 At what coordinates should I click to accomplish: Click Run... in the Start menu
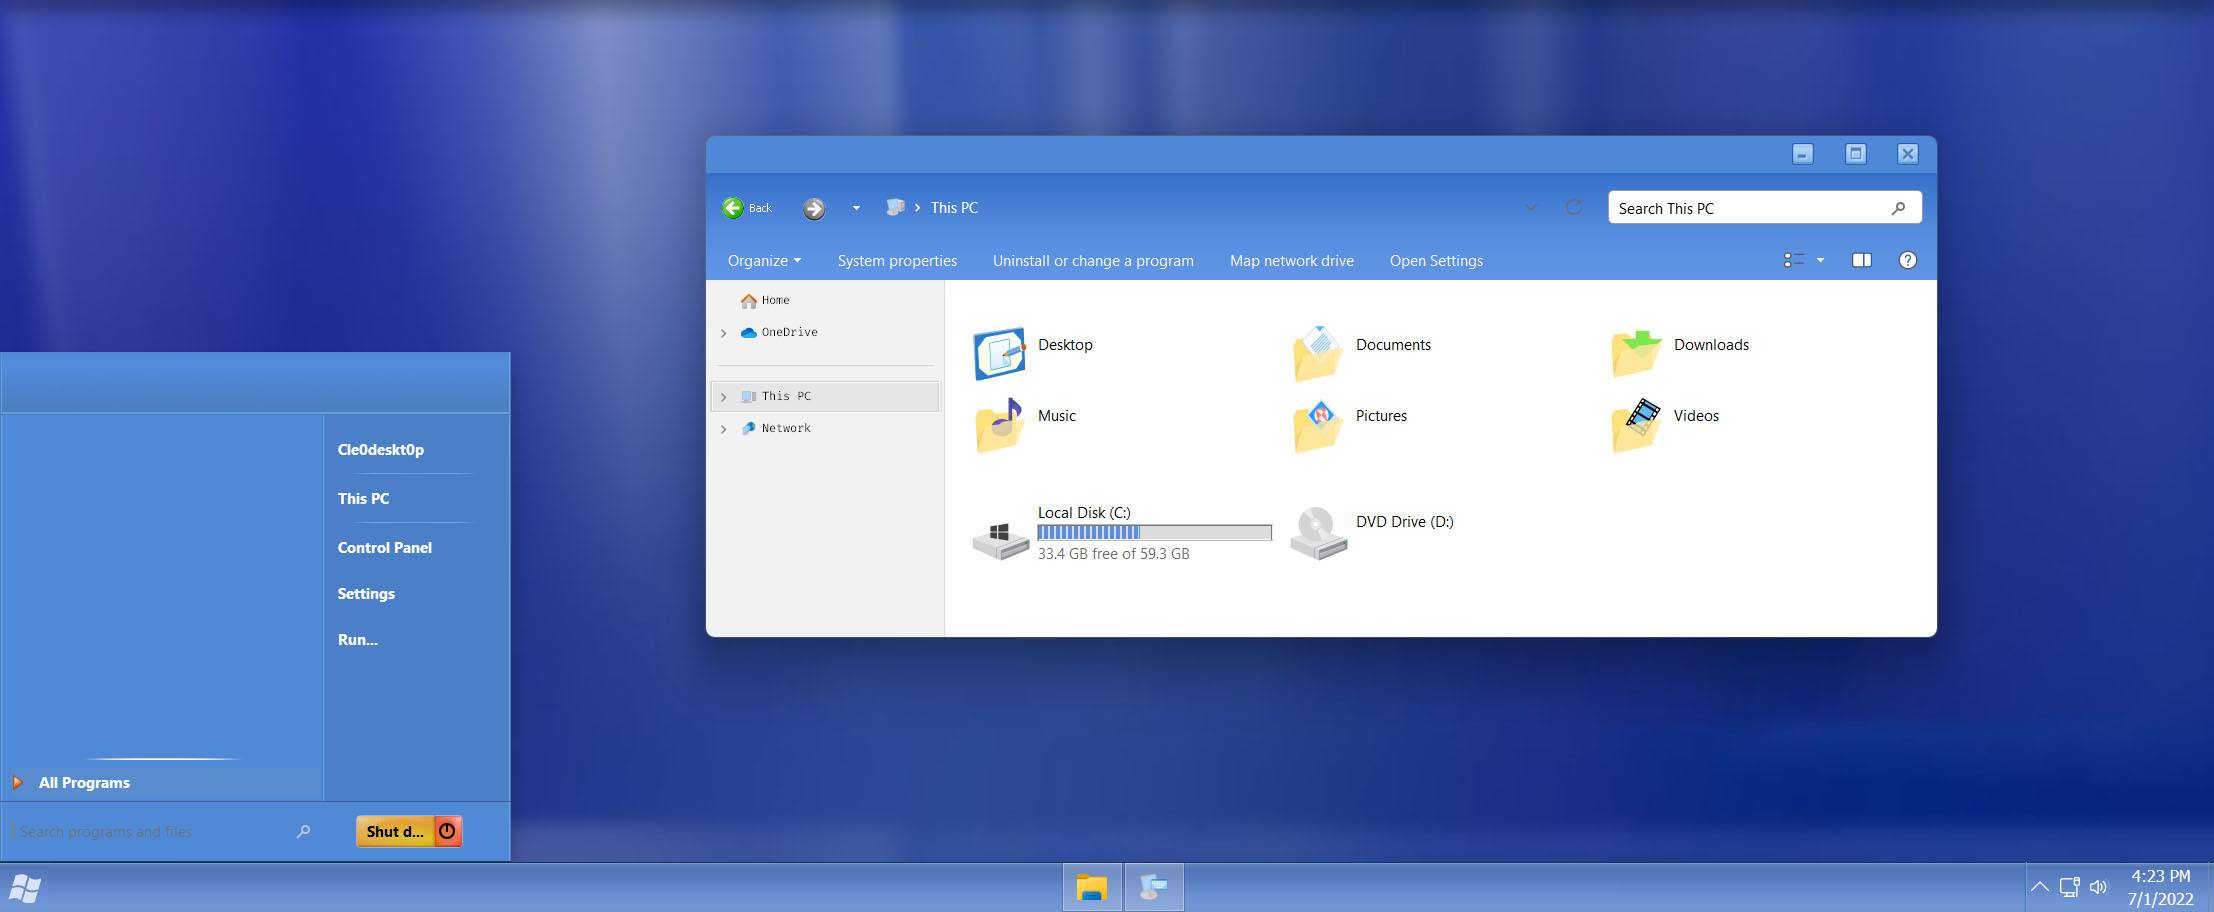pos(357,640)
